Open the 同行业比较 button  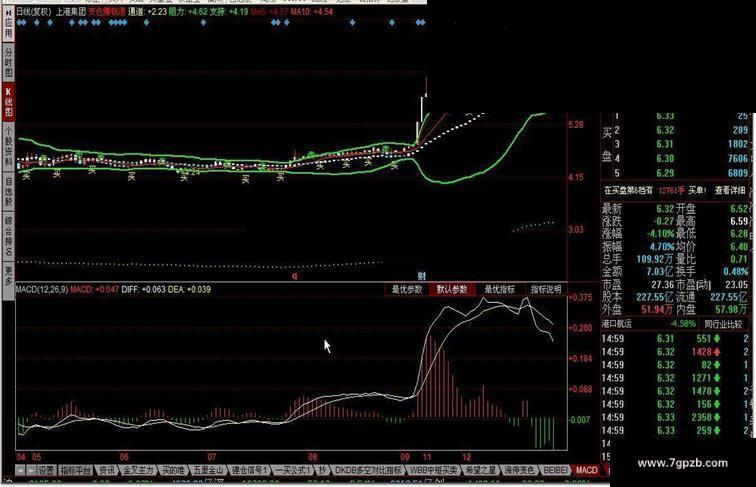[723, 324]
